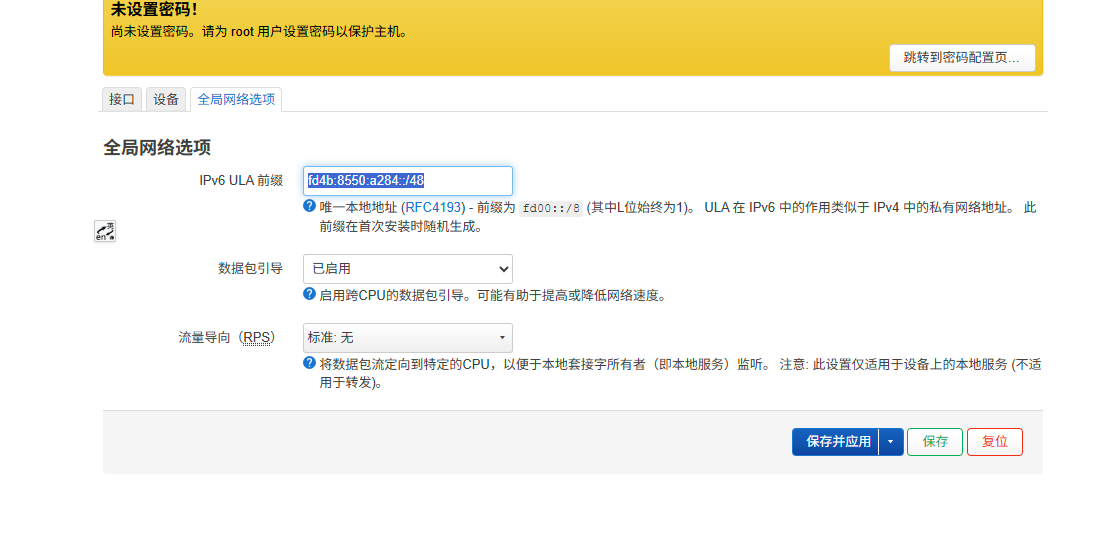1098x548 pixels.
Task: Open the RFC4193 link
Action: (x=433, y=208)
